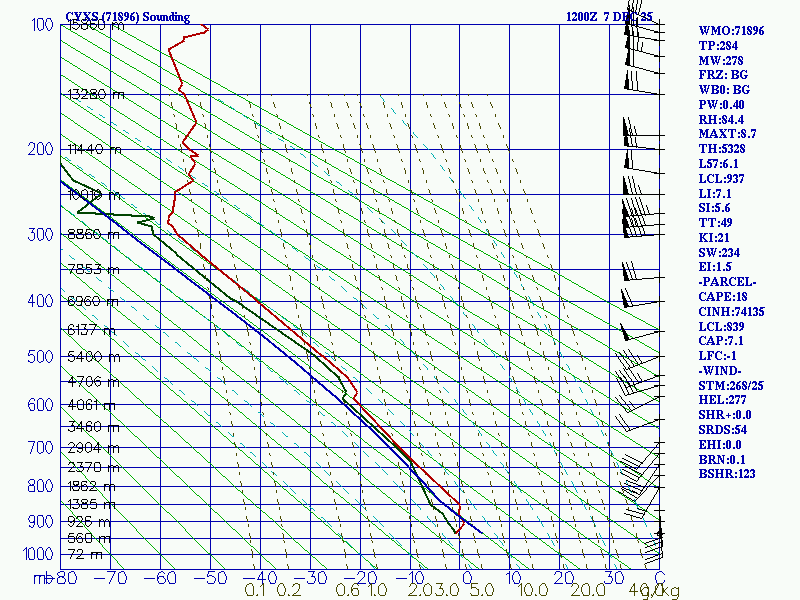Click the CYXS (71896) Sounding title
800x600 pixels.
click(x=128, y=17)
